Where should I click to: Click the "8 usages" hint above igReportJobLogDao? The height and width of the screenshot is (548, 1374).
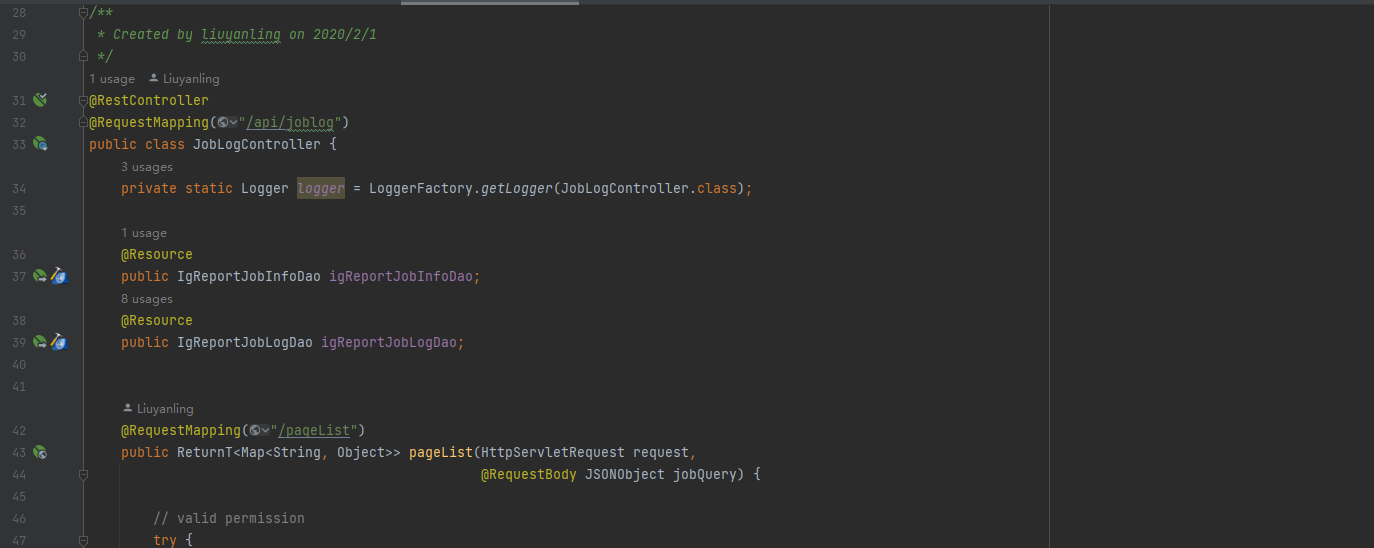click(x=147, y=299)
